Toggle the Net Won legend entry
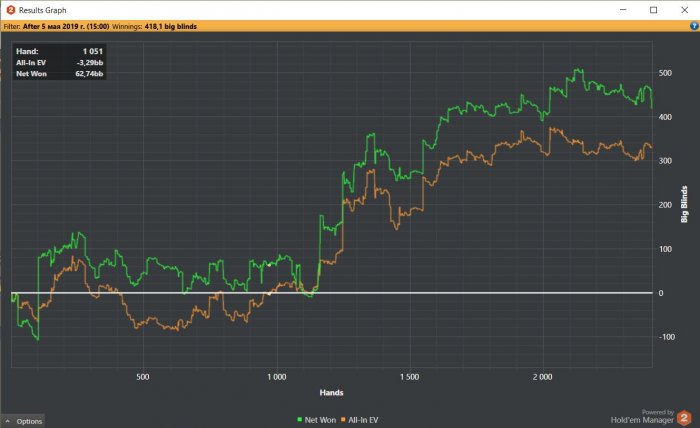700x428 pixels. coord(317,420)
